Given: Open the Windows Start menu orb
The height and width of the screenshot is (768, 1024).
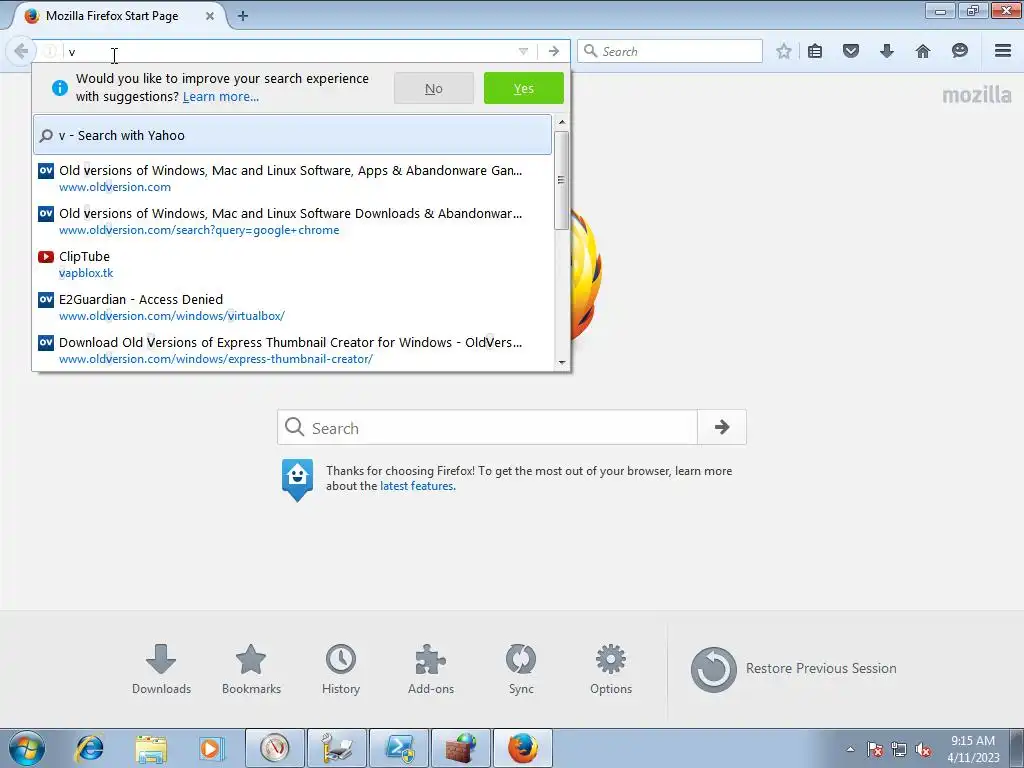Looking at the screenshot, I should point(27,748).
